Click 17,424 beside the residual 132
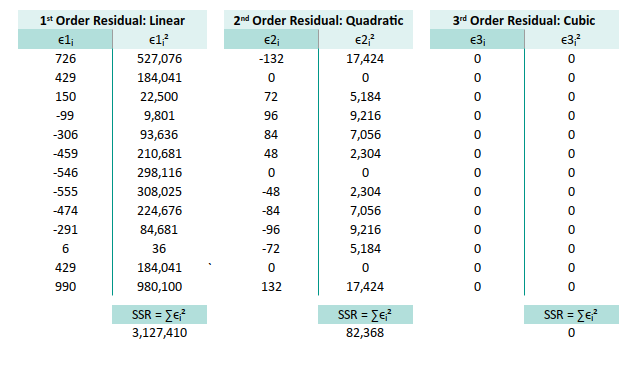The width and height of the screenshot is (643, 372). [365, 286]
